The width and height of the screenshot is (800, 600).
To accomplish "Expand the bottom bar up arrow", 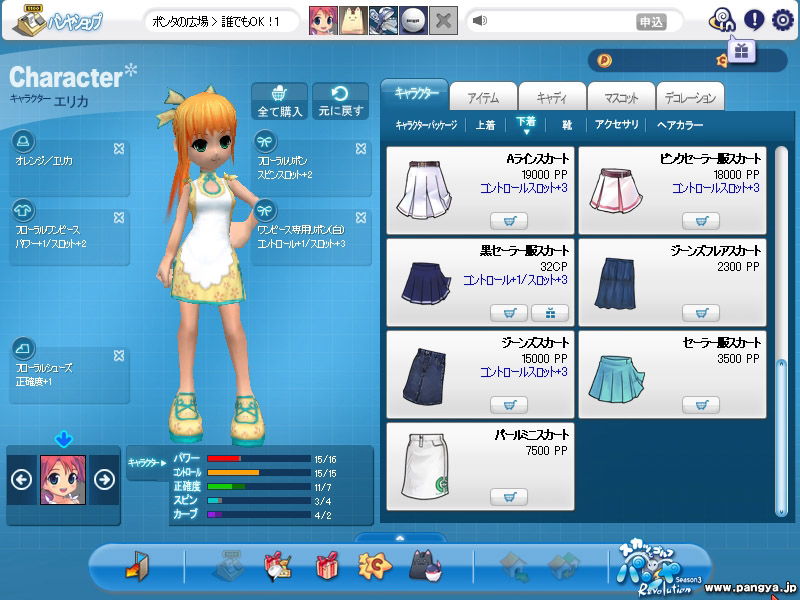I will tap(400, 538).
